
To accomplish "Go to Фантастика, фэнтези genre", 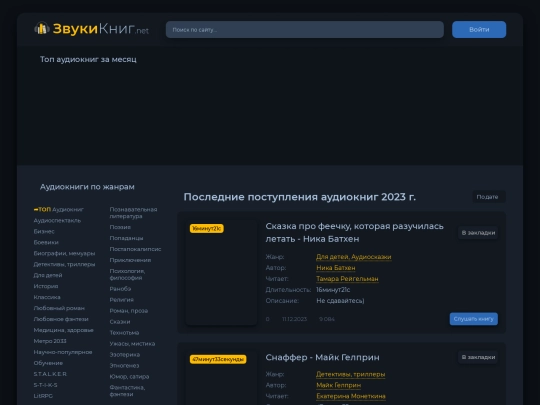I will tap(127, 391).
